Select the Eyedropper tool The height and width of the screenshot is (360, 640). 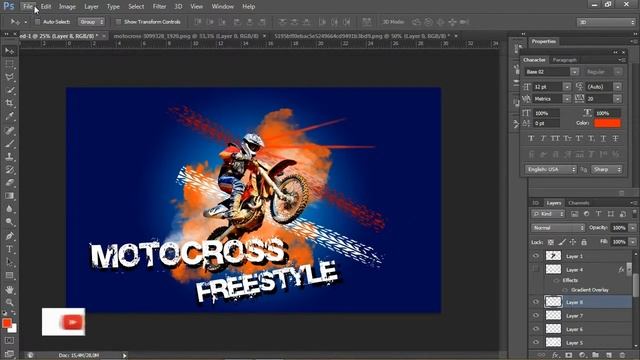point(10,116)
